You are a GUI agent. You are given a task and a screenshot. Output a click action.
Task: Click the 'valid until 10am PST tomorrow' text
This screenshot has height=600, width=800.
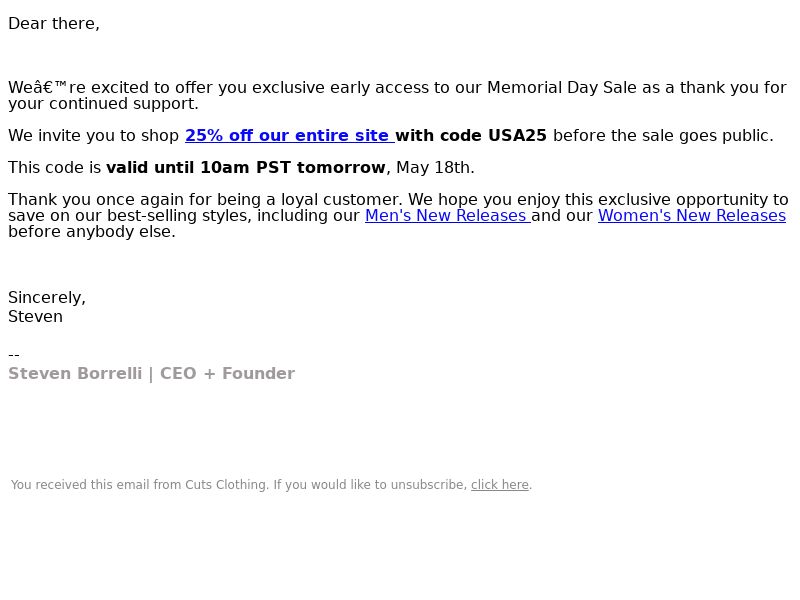point(245,168)
